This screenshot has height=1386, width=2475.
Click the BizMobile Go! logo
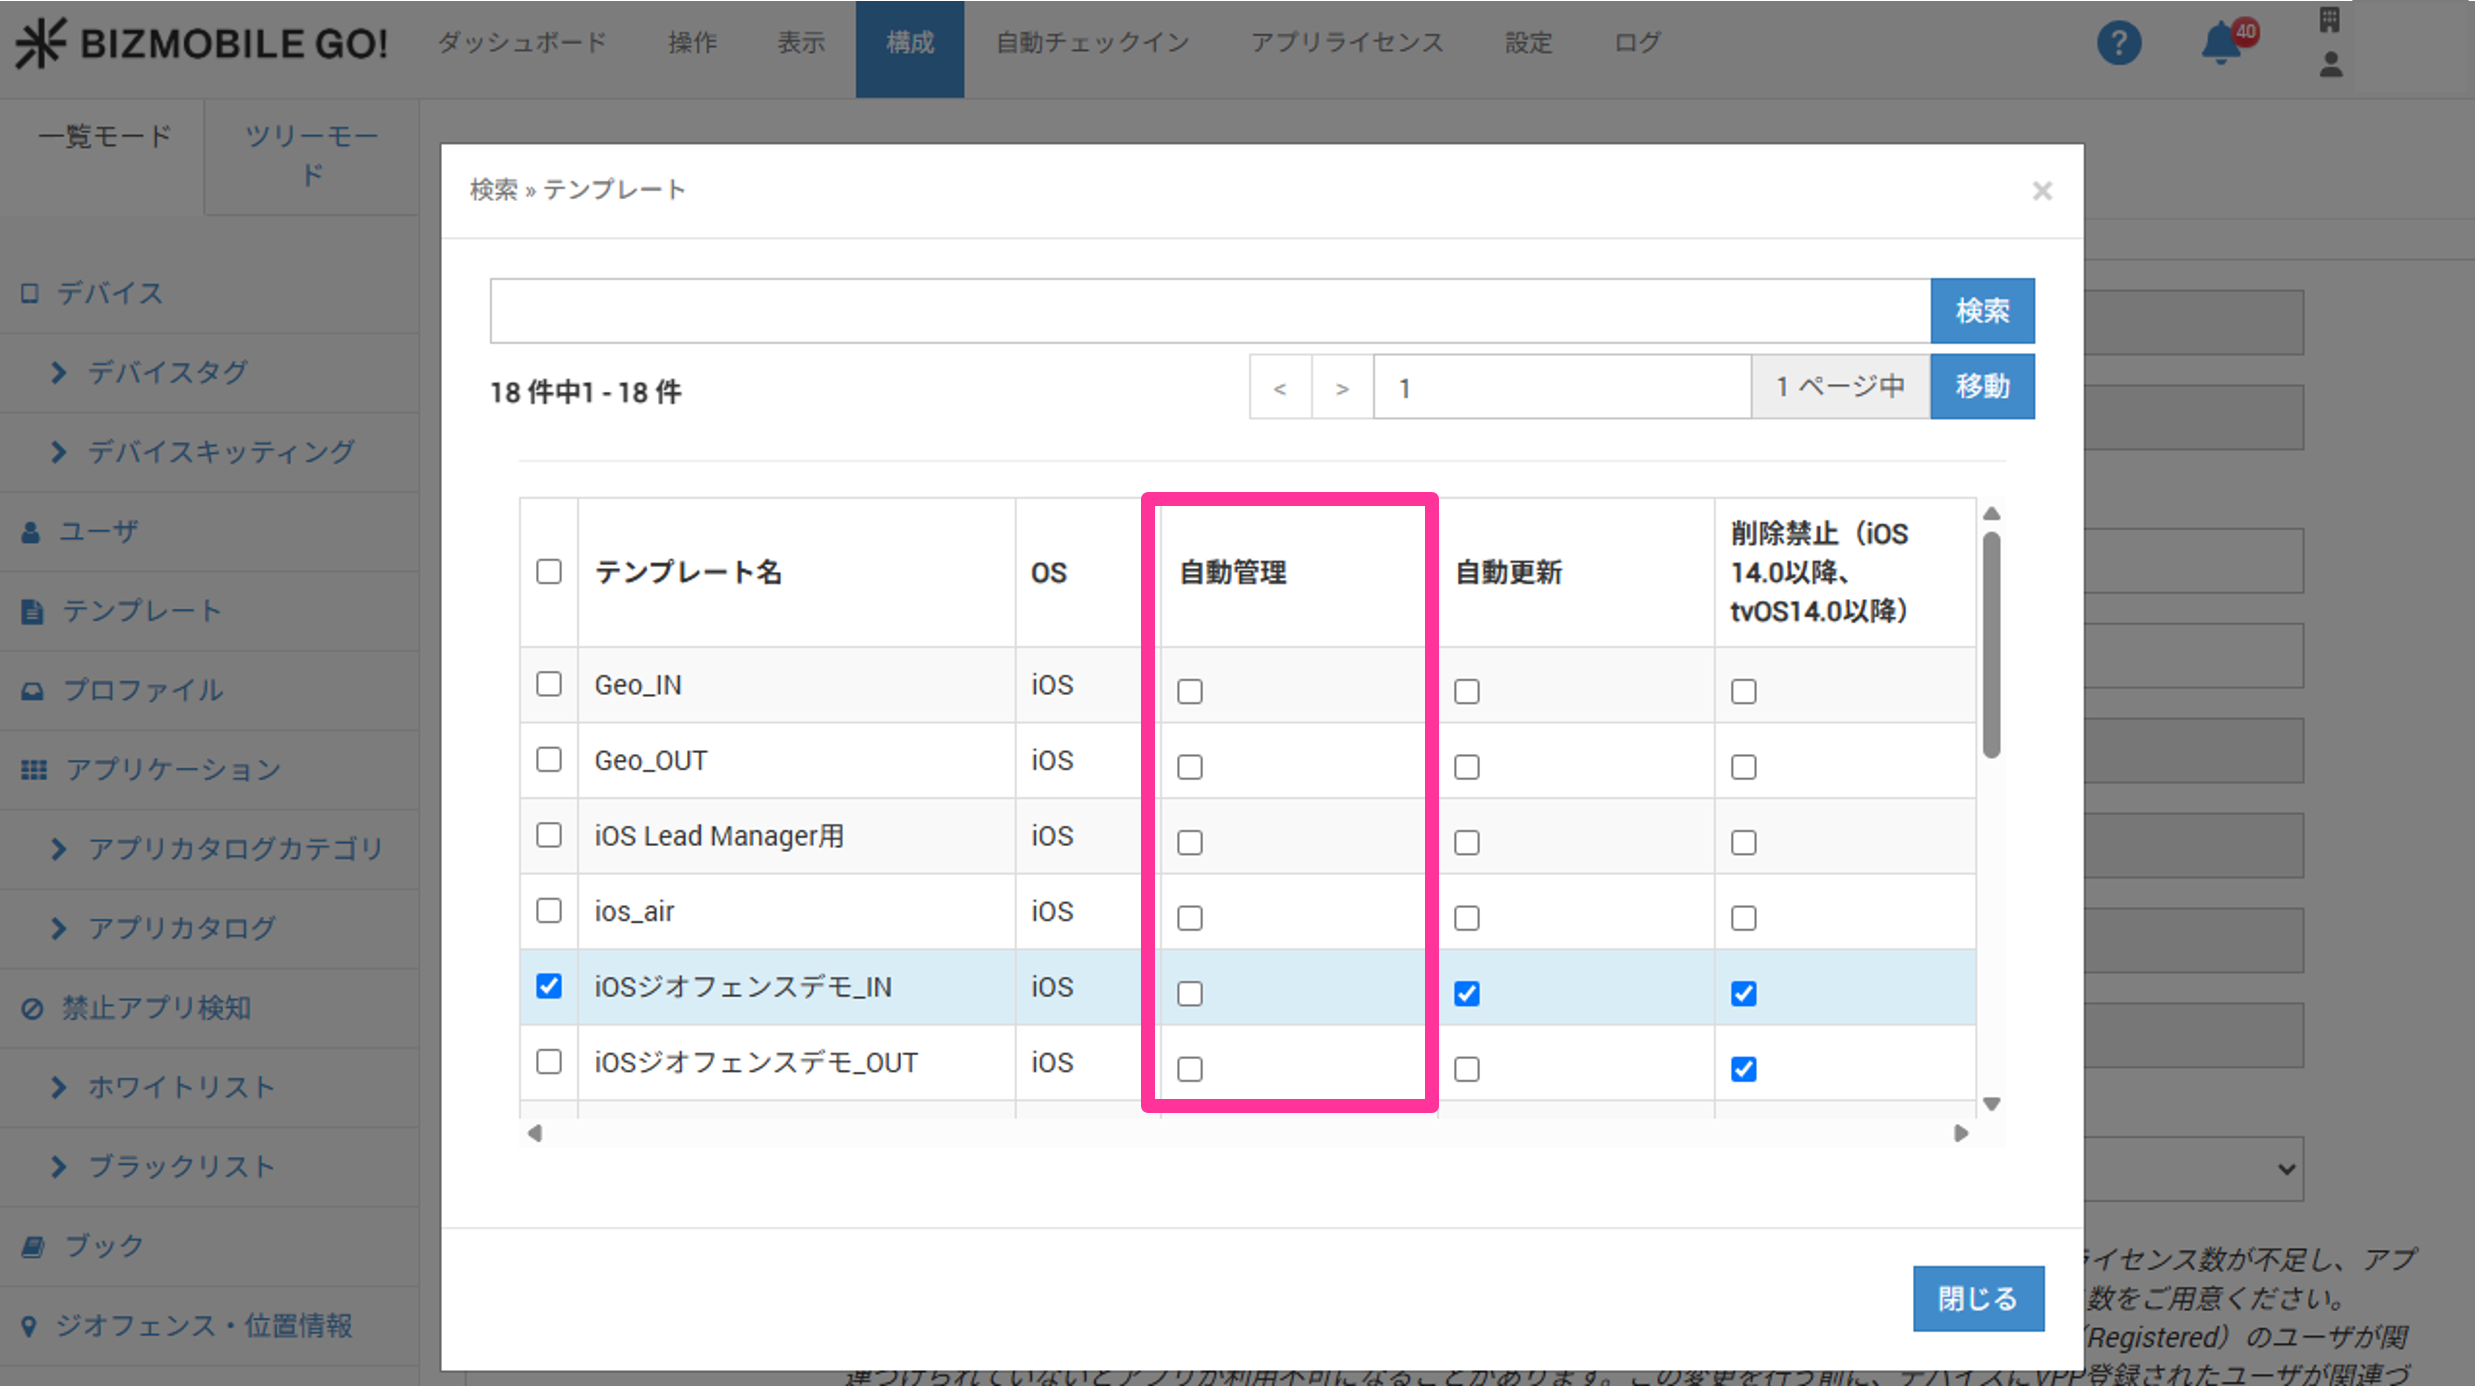[202, 44]
